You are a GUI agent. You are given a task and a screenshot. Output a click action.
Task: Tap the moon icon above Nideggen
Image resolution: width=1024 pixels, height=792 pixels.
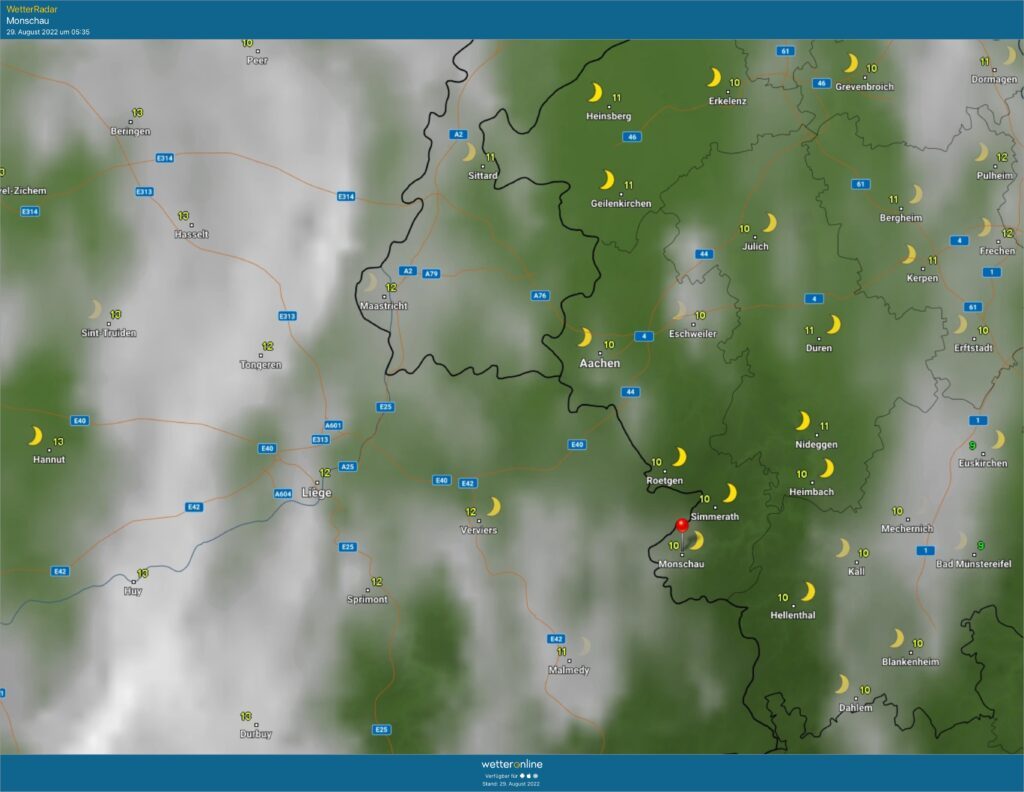[x=803, y=421]
